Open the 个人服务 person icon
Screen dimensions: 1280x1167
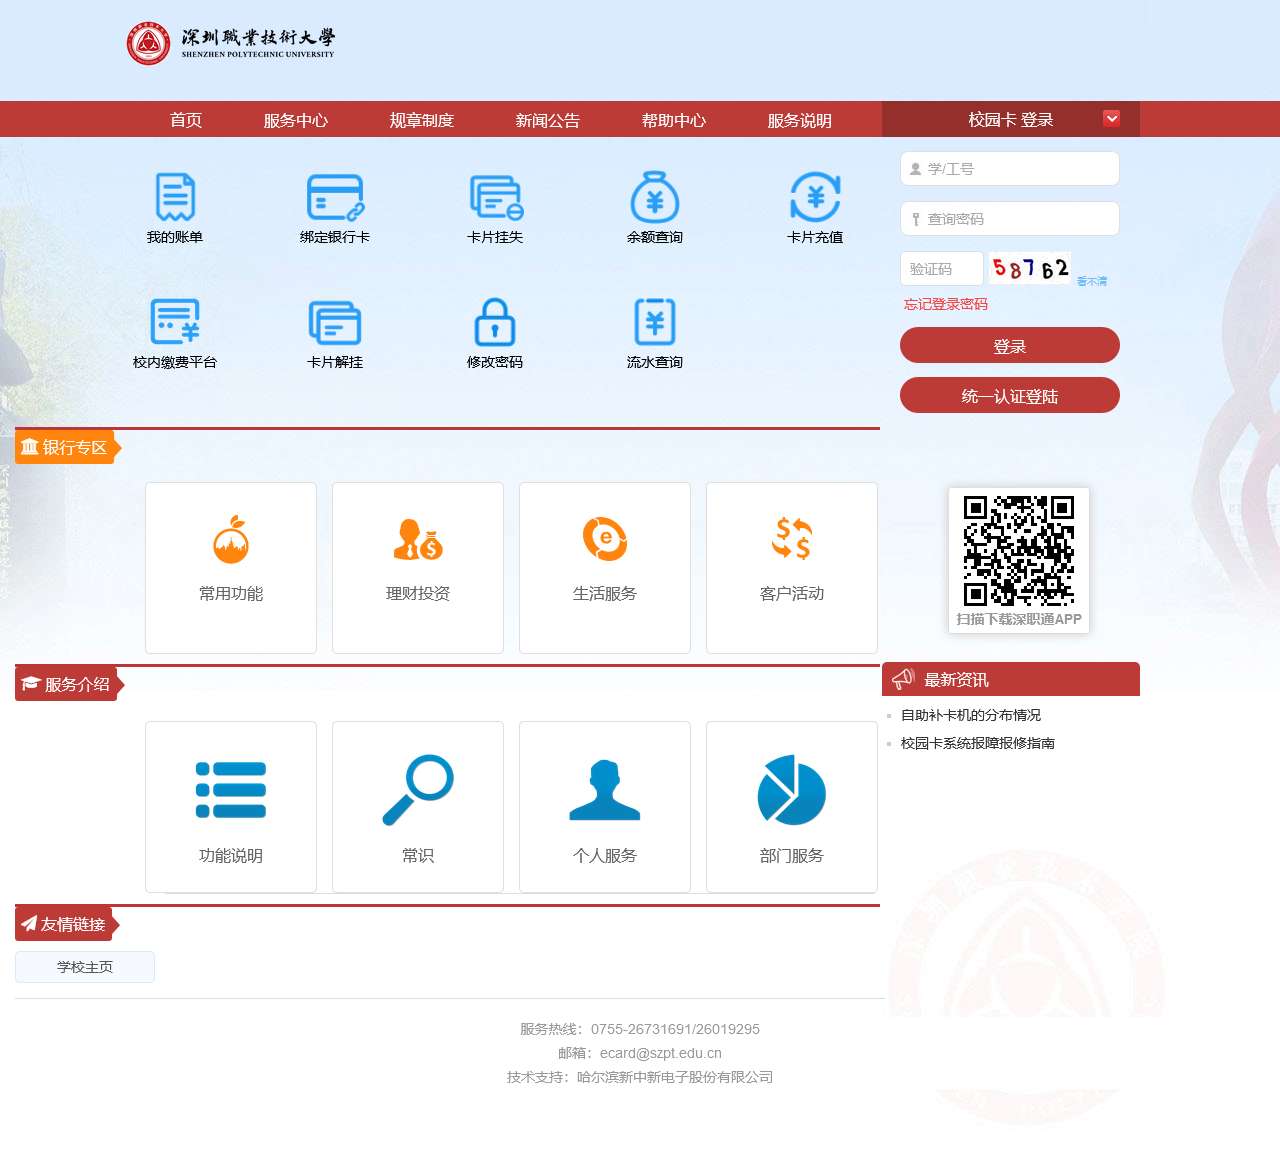605,790
